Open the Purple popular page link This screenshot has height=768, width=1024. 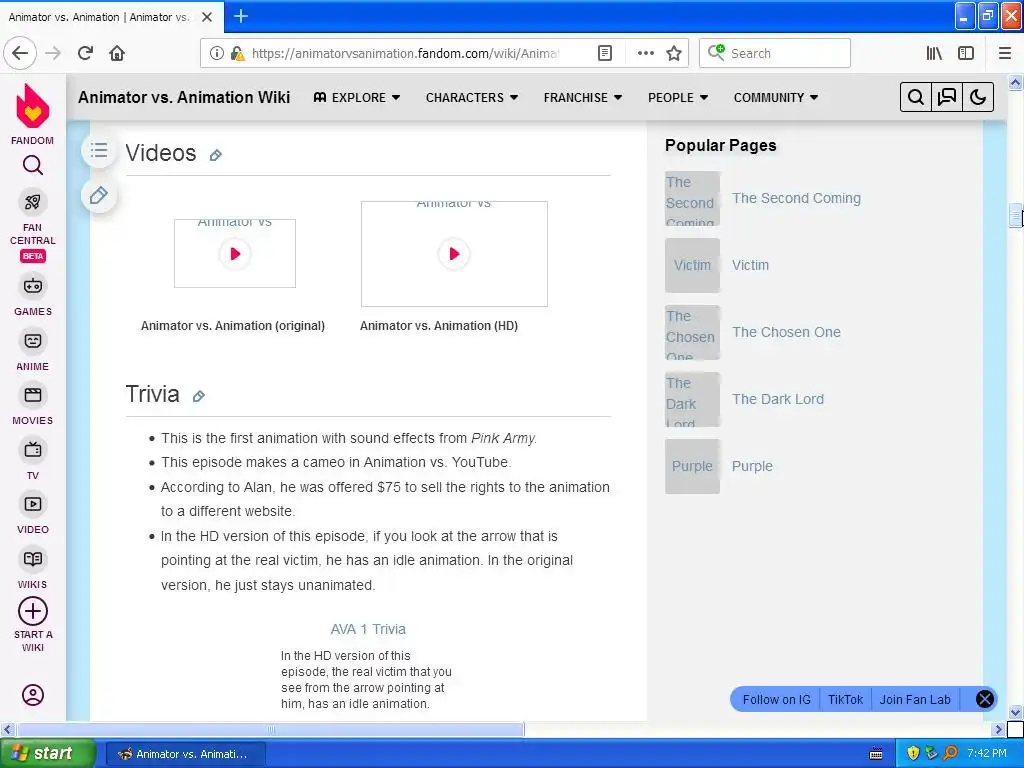coord(752,466)
